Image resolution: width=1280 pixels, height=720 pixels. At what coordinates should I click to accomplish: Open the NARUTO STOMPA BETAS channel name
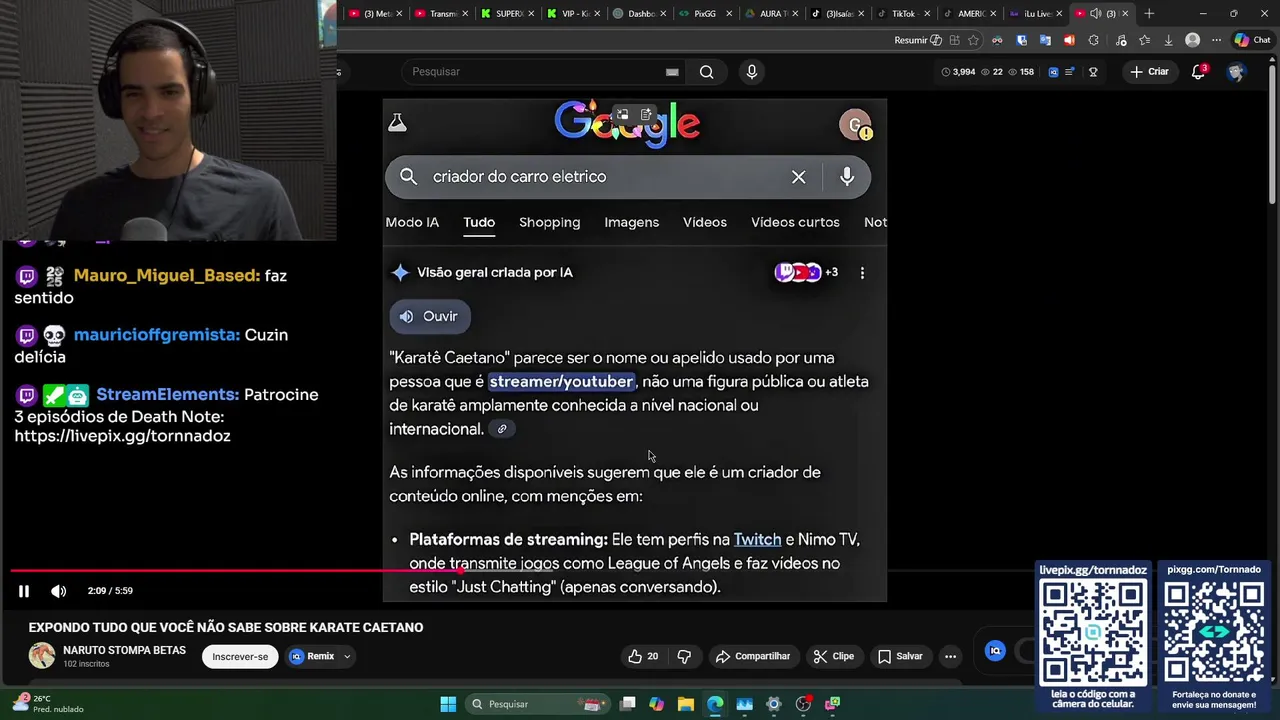pyautogui.click(x=124, y=650)
